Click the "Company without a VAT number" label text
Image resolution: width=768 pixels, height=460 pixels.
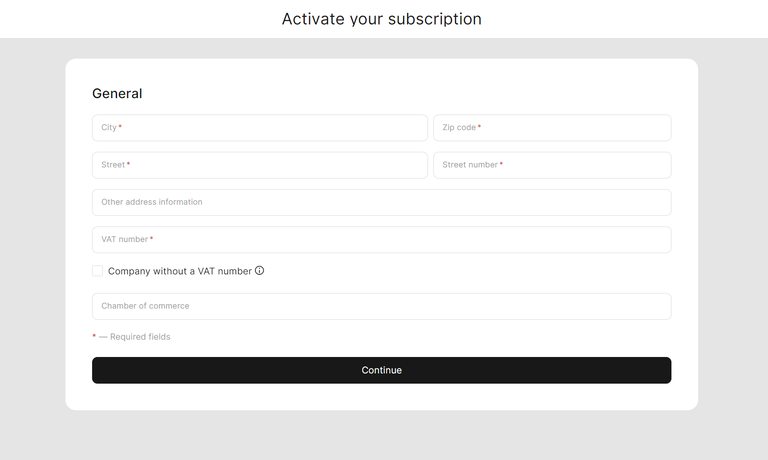[x=179, y=271]
